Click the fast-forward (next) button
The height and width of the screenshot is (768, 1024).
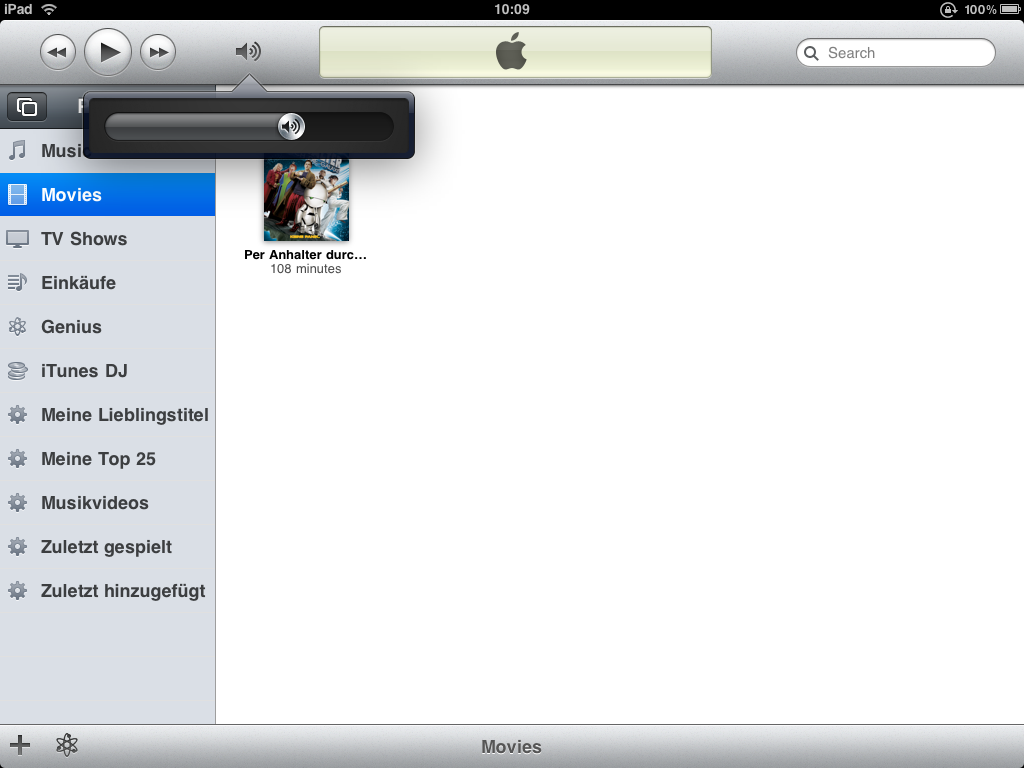158,52
